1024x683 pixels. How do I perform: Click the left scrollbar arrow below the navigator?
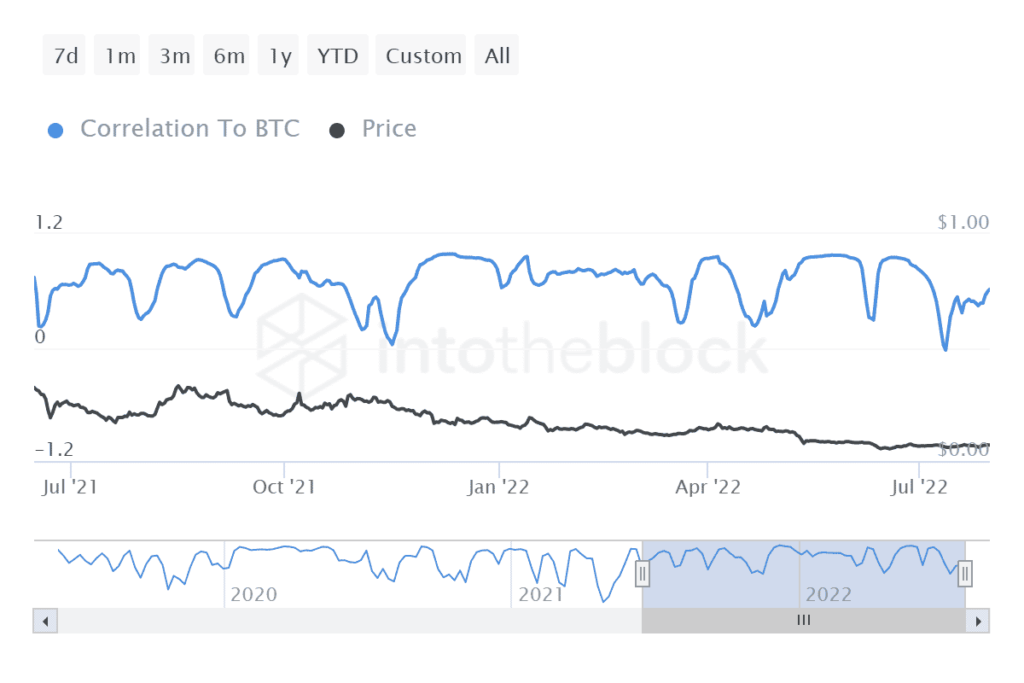45,620
